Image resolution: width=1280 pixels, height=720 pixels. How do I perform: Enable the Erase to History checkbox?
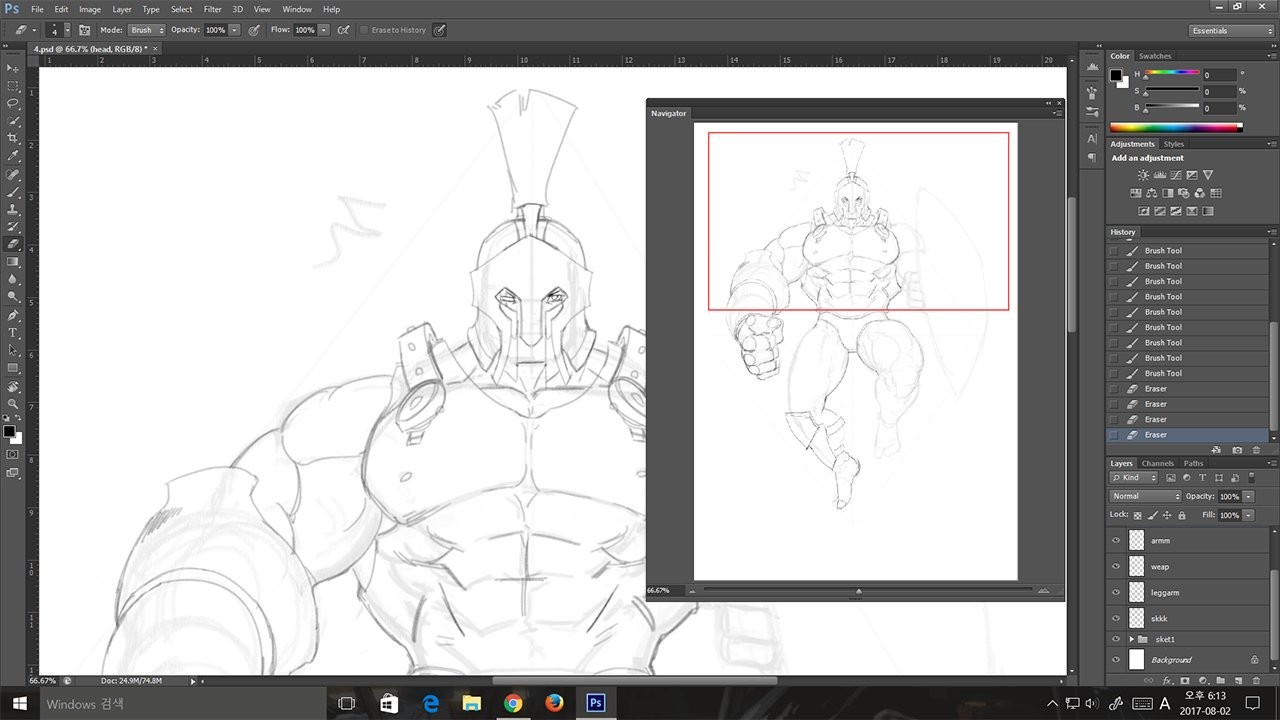[364, 30]
